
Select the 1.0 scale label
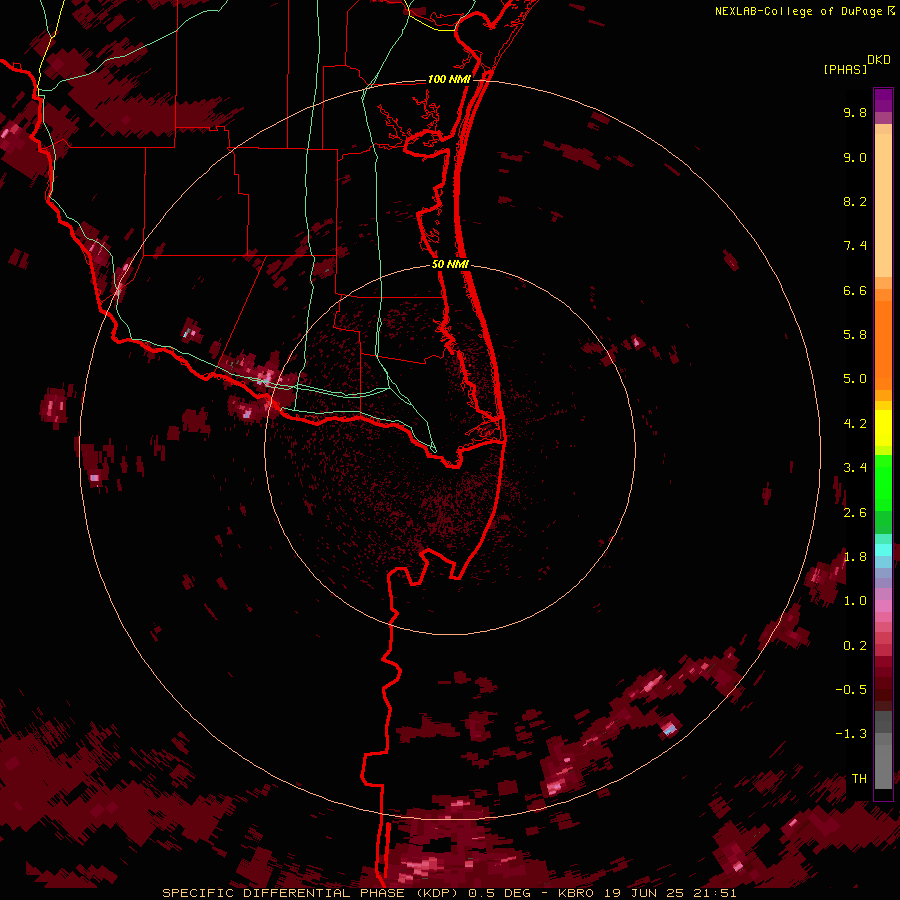(855, 601)
